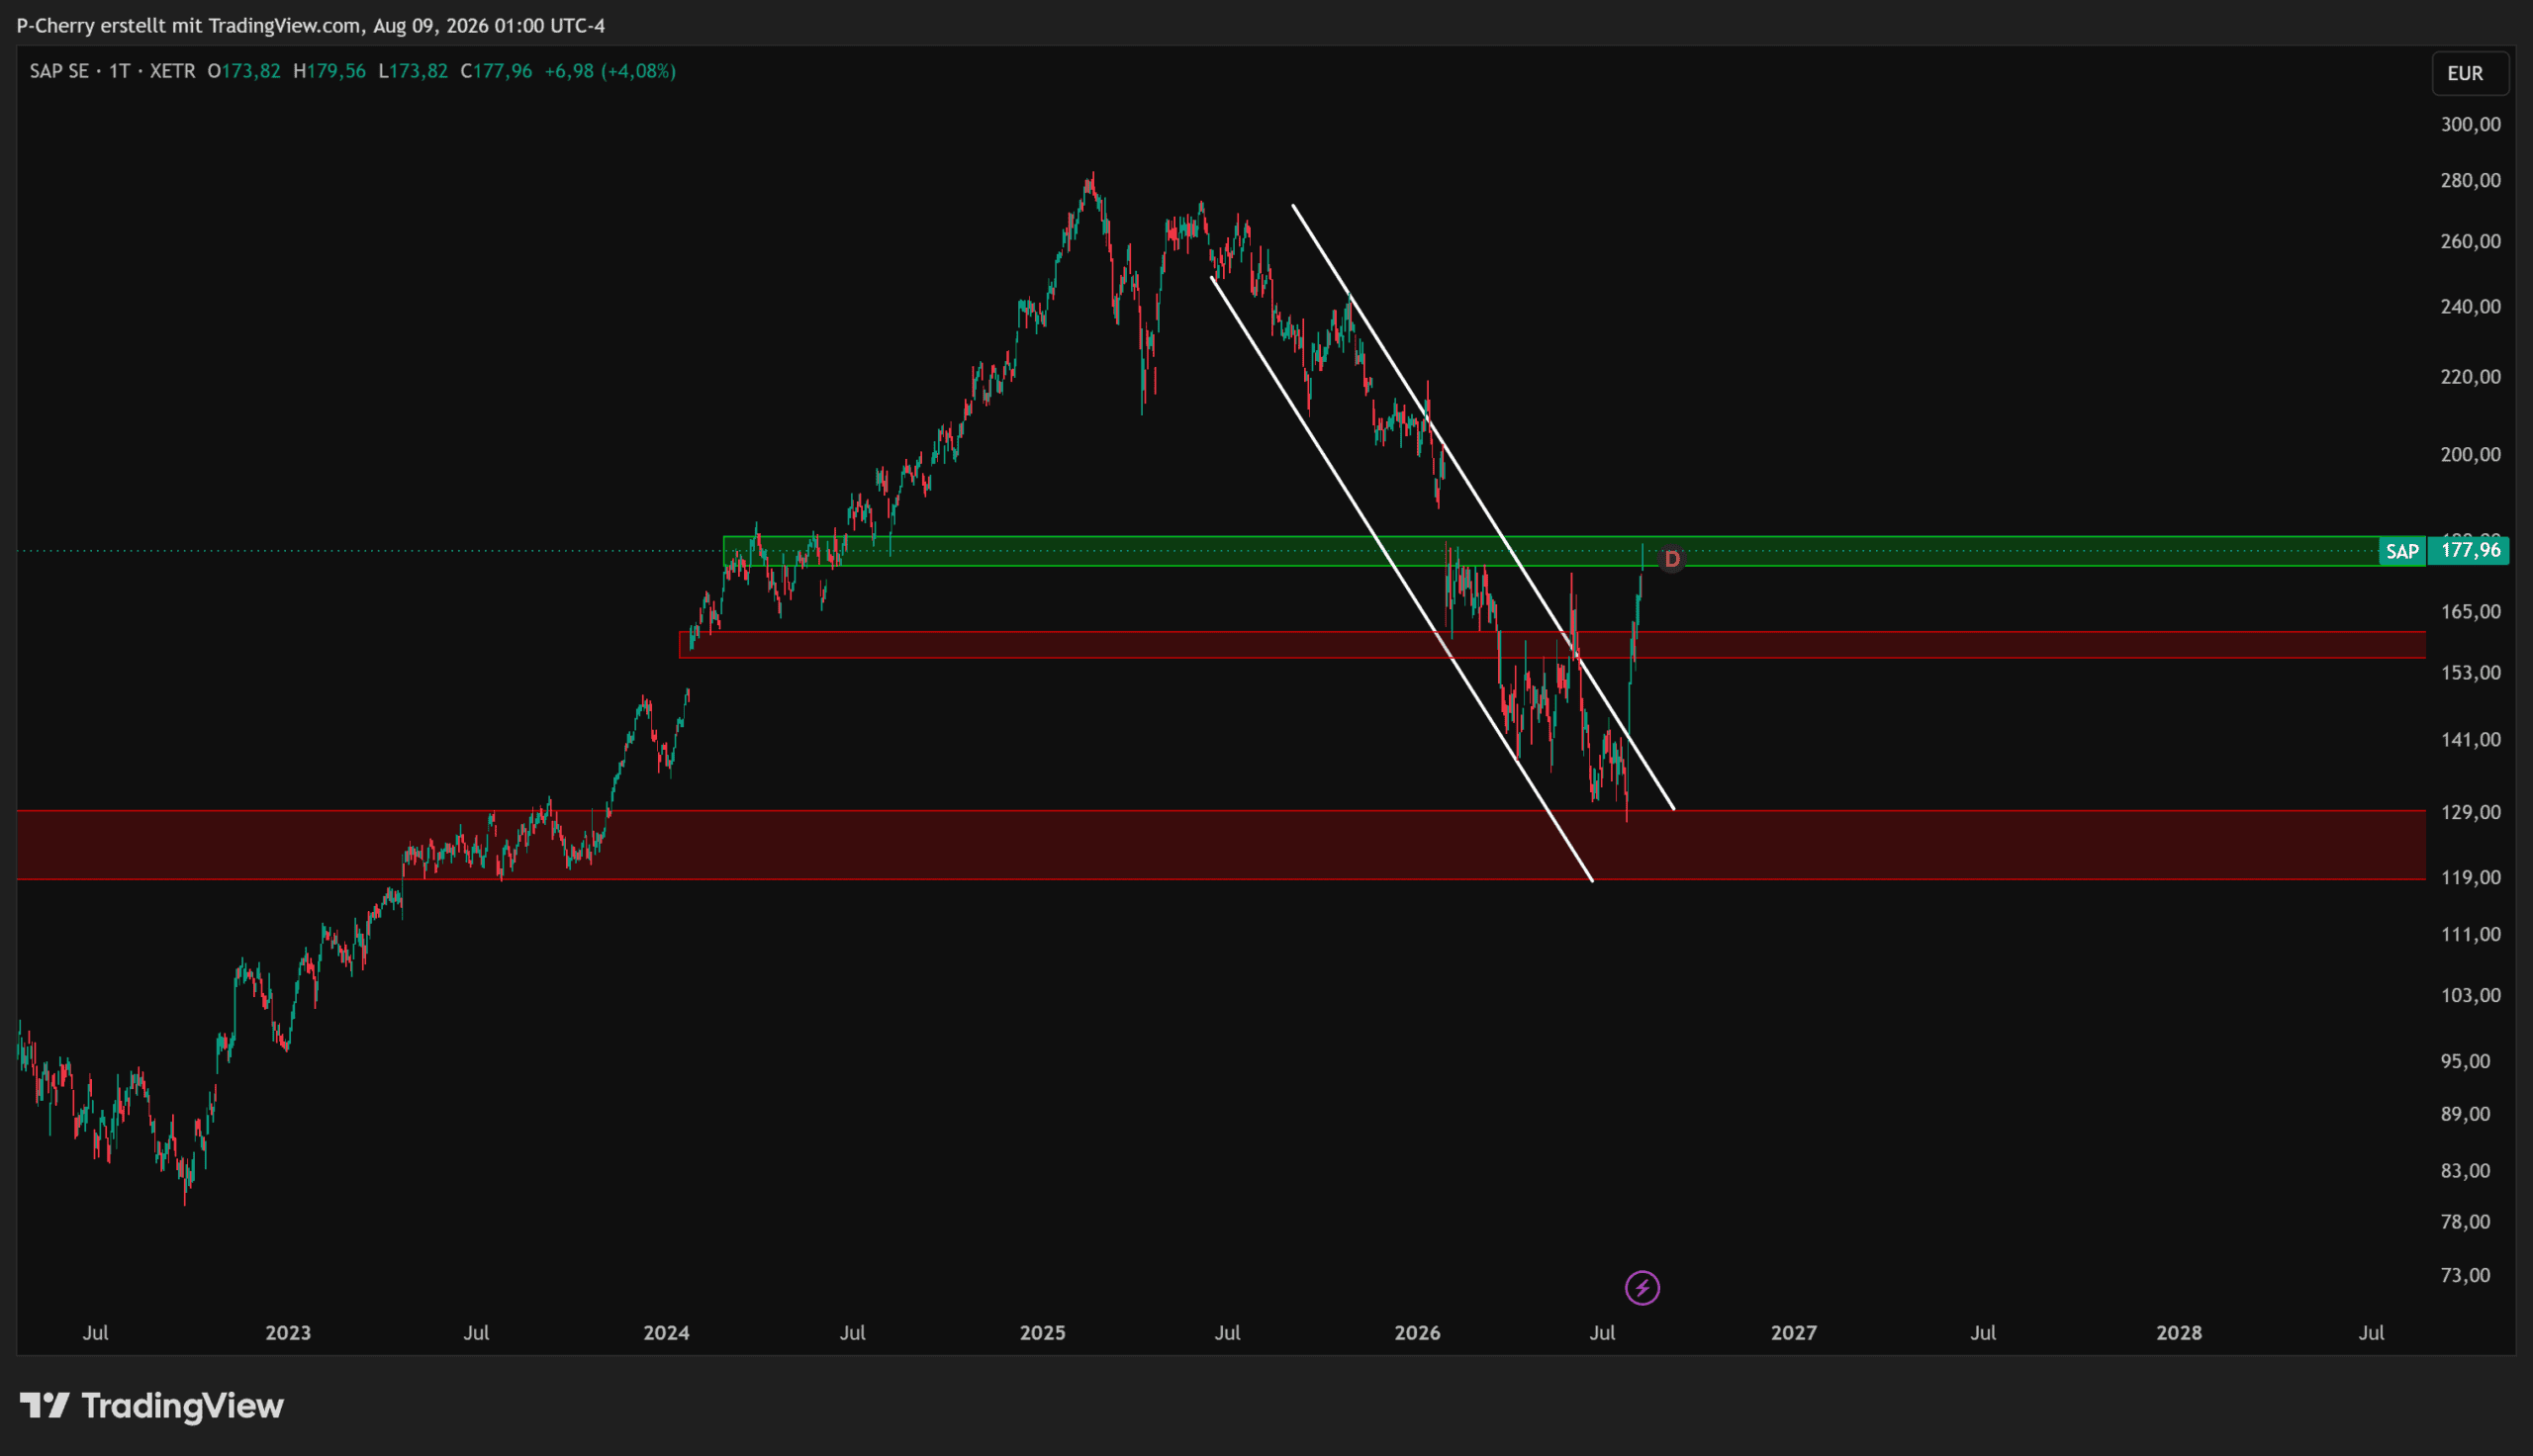Click the open value O173,82

[244, 71]
